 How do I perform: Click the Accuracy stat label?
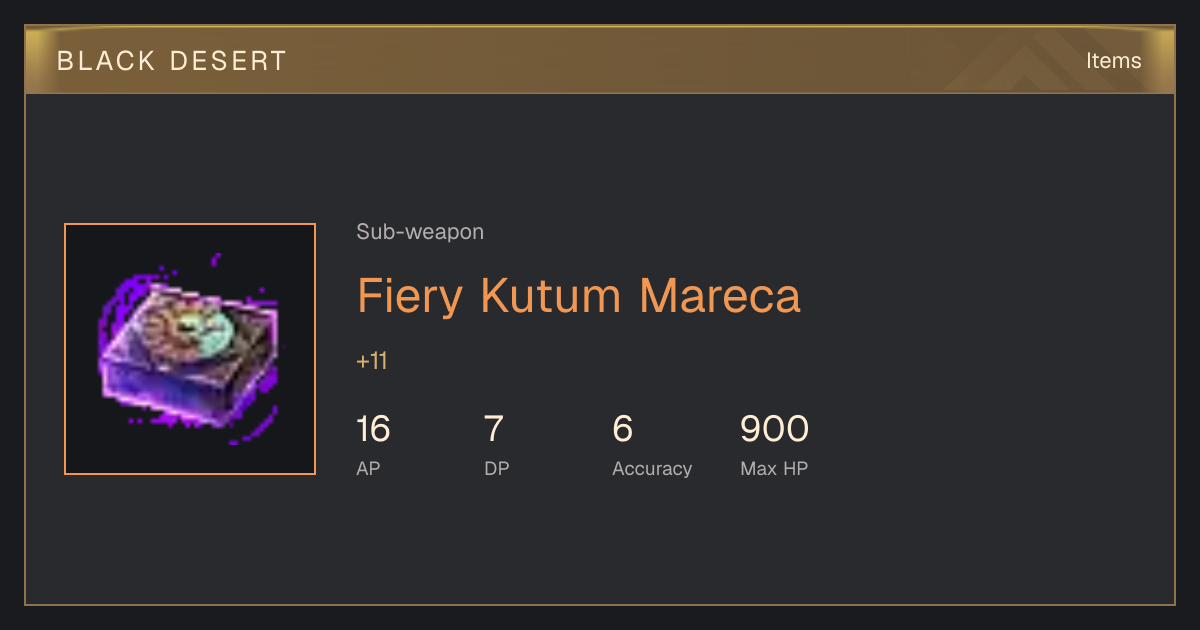click(652, 468)
